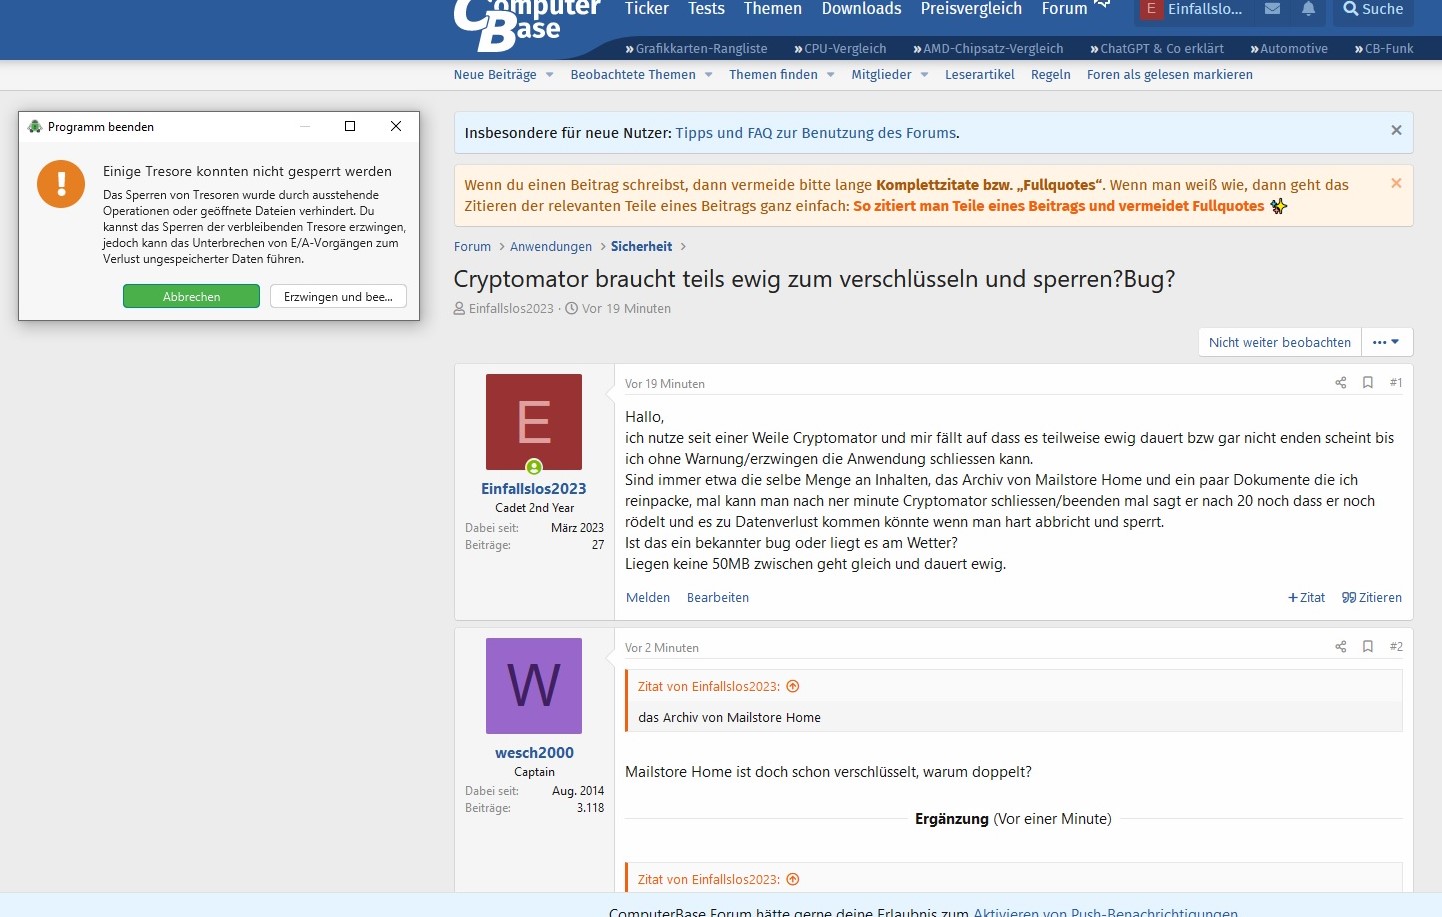Jump to quoted post via second quote arrow
Viewport: 1442px width, 917px height.
793,880
